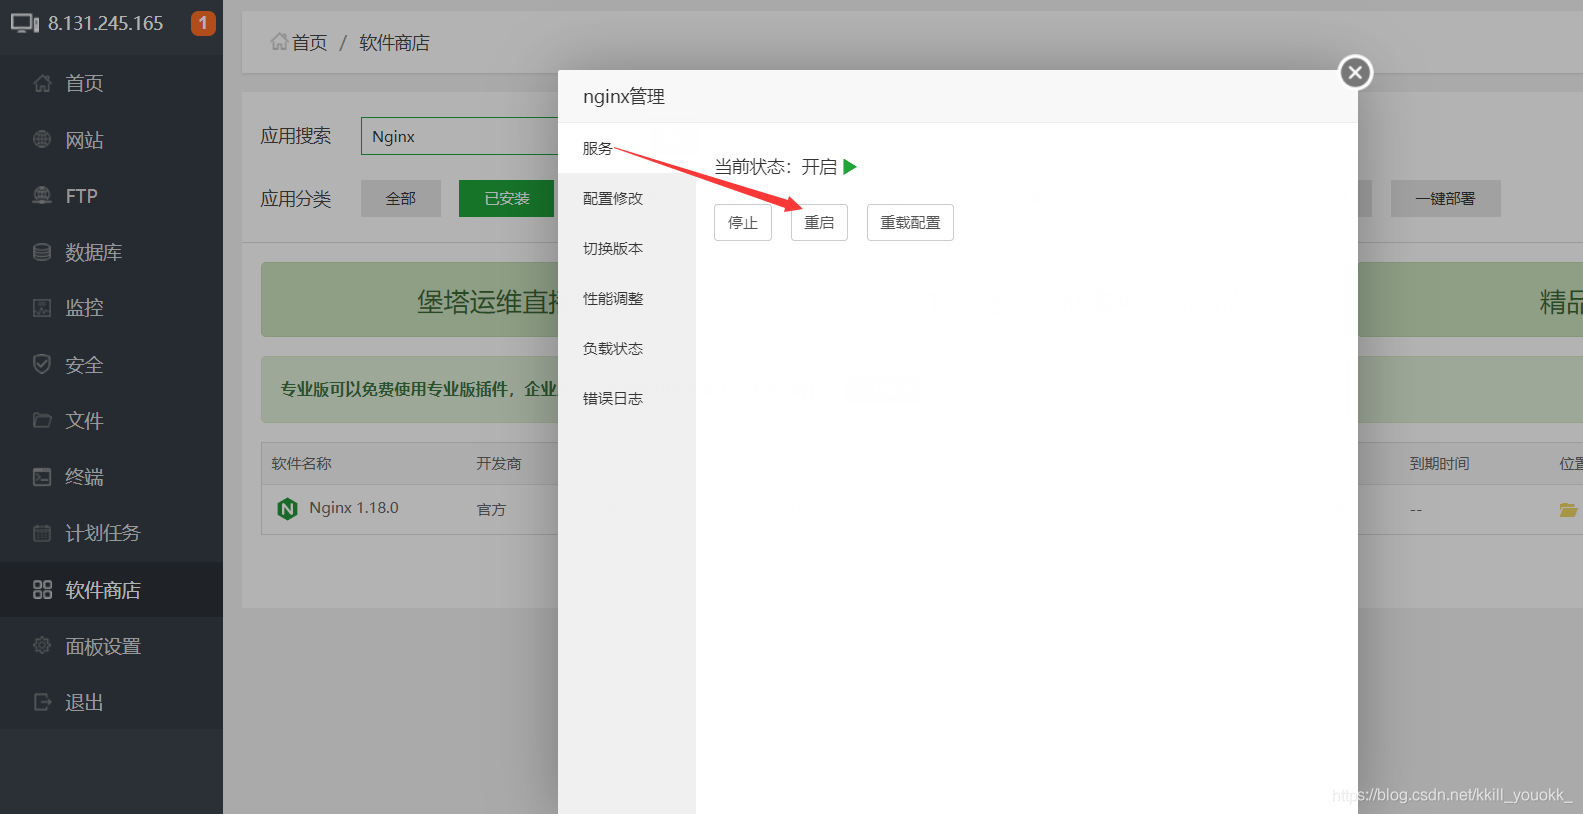Click the monitor chart icon beside 监控
The width and height of the screenshot is (1583, 814).
[x=42, y=307]
